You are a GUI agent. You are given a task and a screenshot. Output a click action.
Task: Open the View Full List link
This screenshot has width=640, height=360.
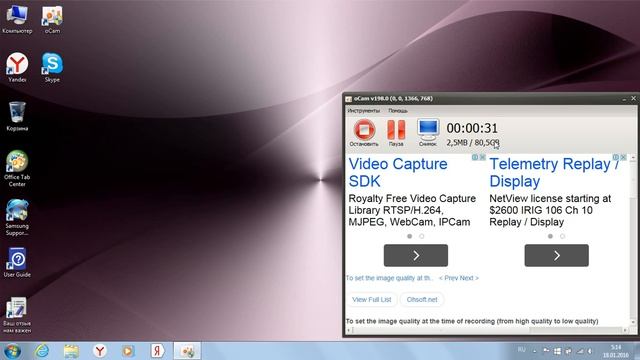[x=371, y=300]
